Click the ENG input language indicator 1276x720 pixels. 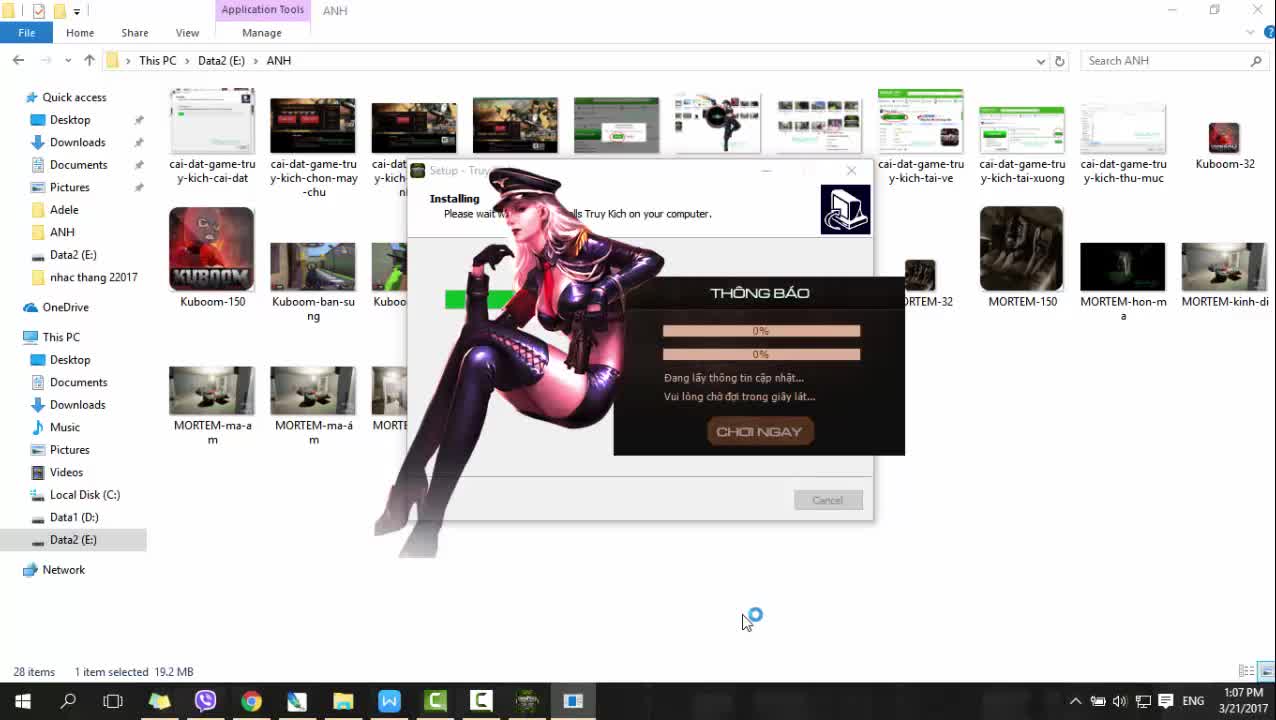pos(1193,701)
